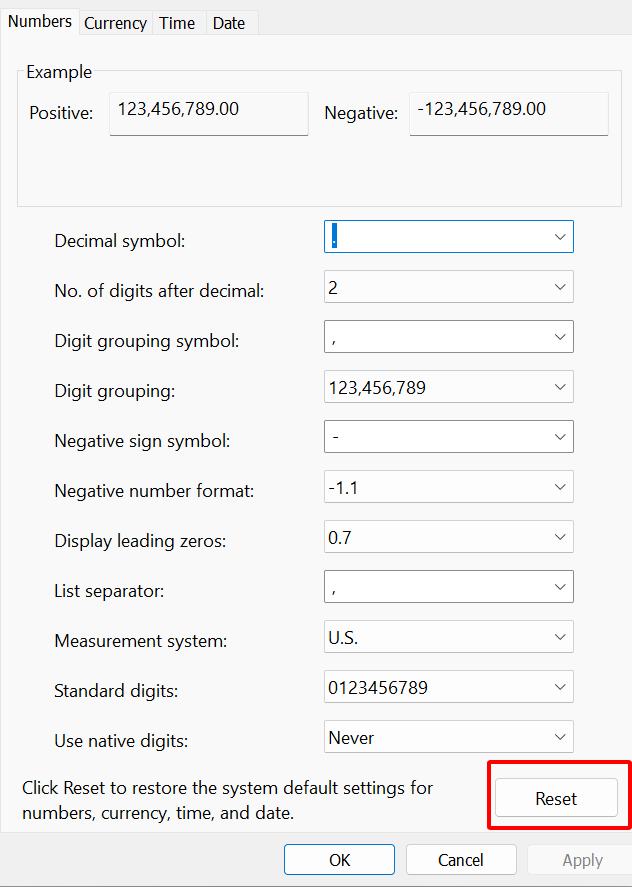This screenshot has height=887, width=632.
Task: Click the Cancel button
Action: click(x=461, y=860)
